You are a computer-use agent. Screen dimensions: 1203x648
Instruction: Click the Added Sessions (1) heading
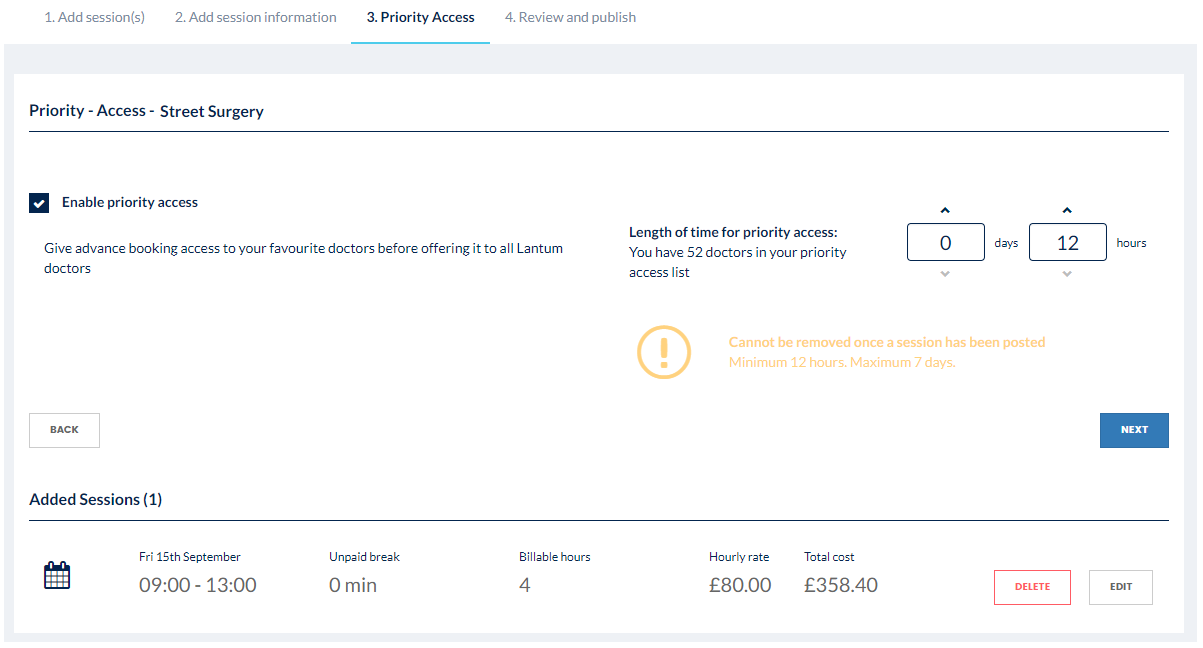click(96, 499)
